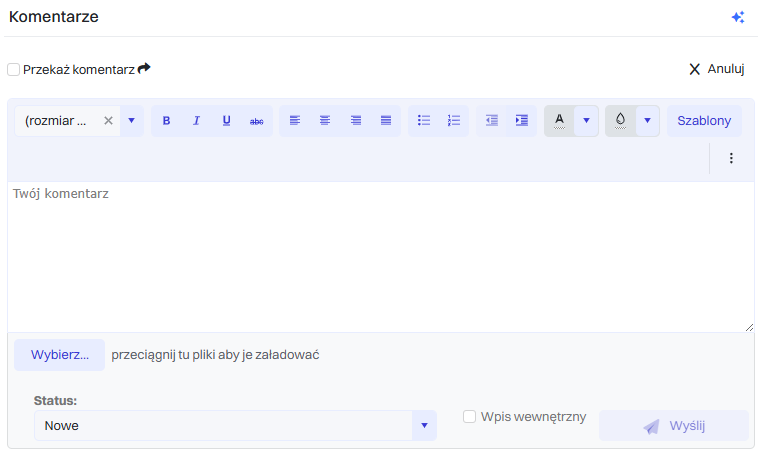Justify the comment text
The height and width of the screenshot is (455, 765).
(386, 121)
